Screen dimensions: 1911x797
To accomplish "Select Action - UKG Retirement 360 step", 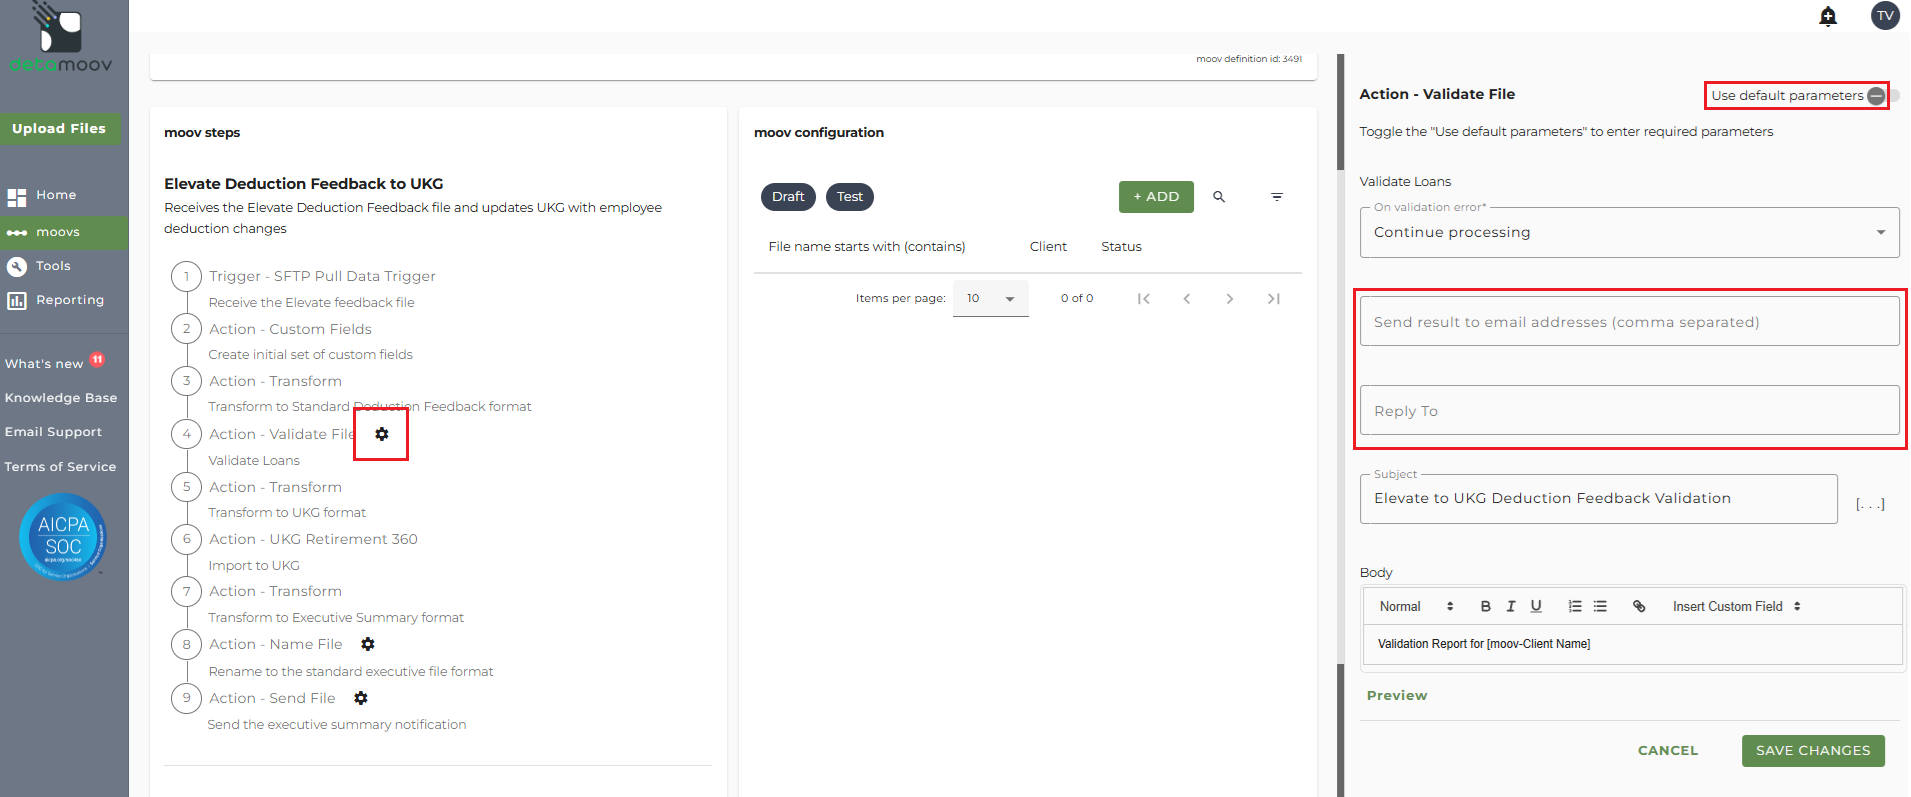I will pyautogui.click(x=313, y=539).
